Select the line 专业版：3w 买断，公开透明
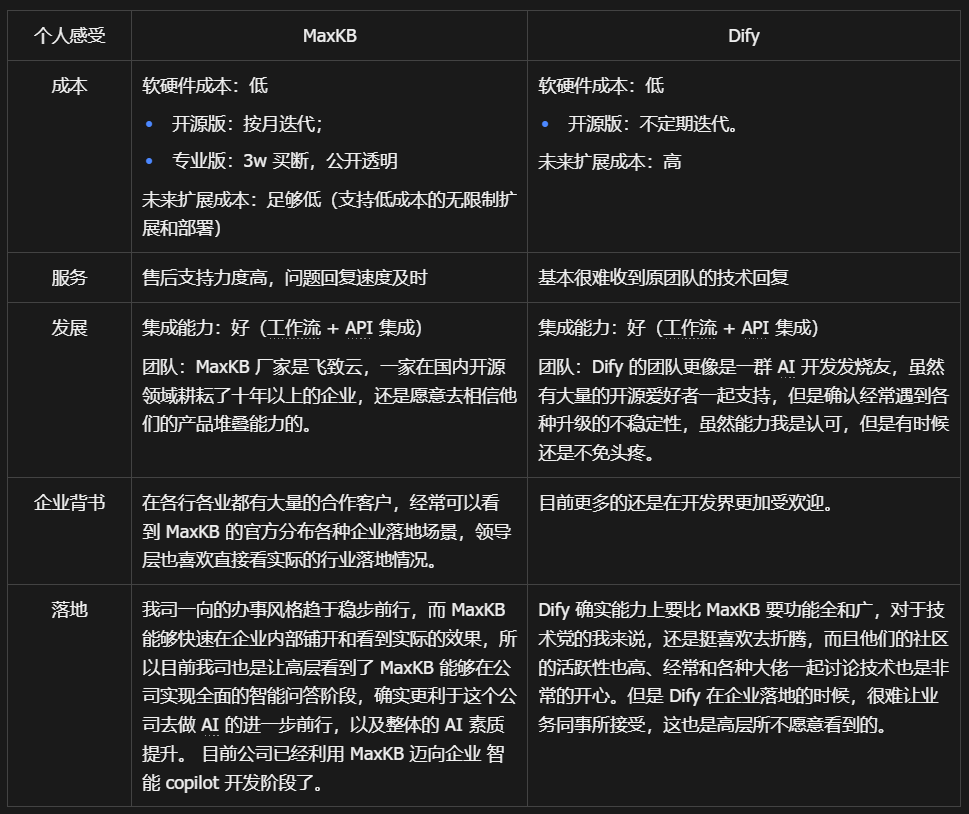 [284, 161]
